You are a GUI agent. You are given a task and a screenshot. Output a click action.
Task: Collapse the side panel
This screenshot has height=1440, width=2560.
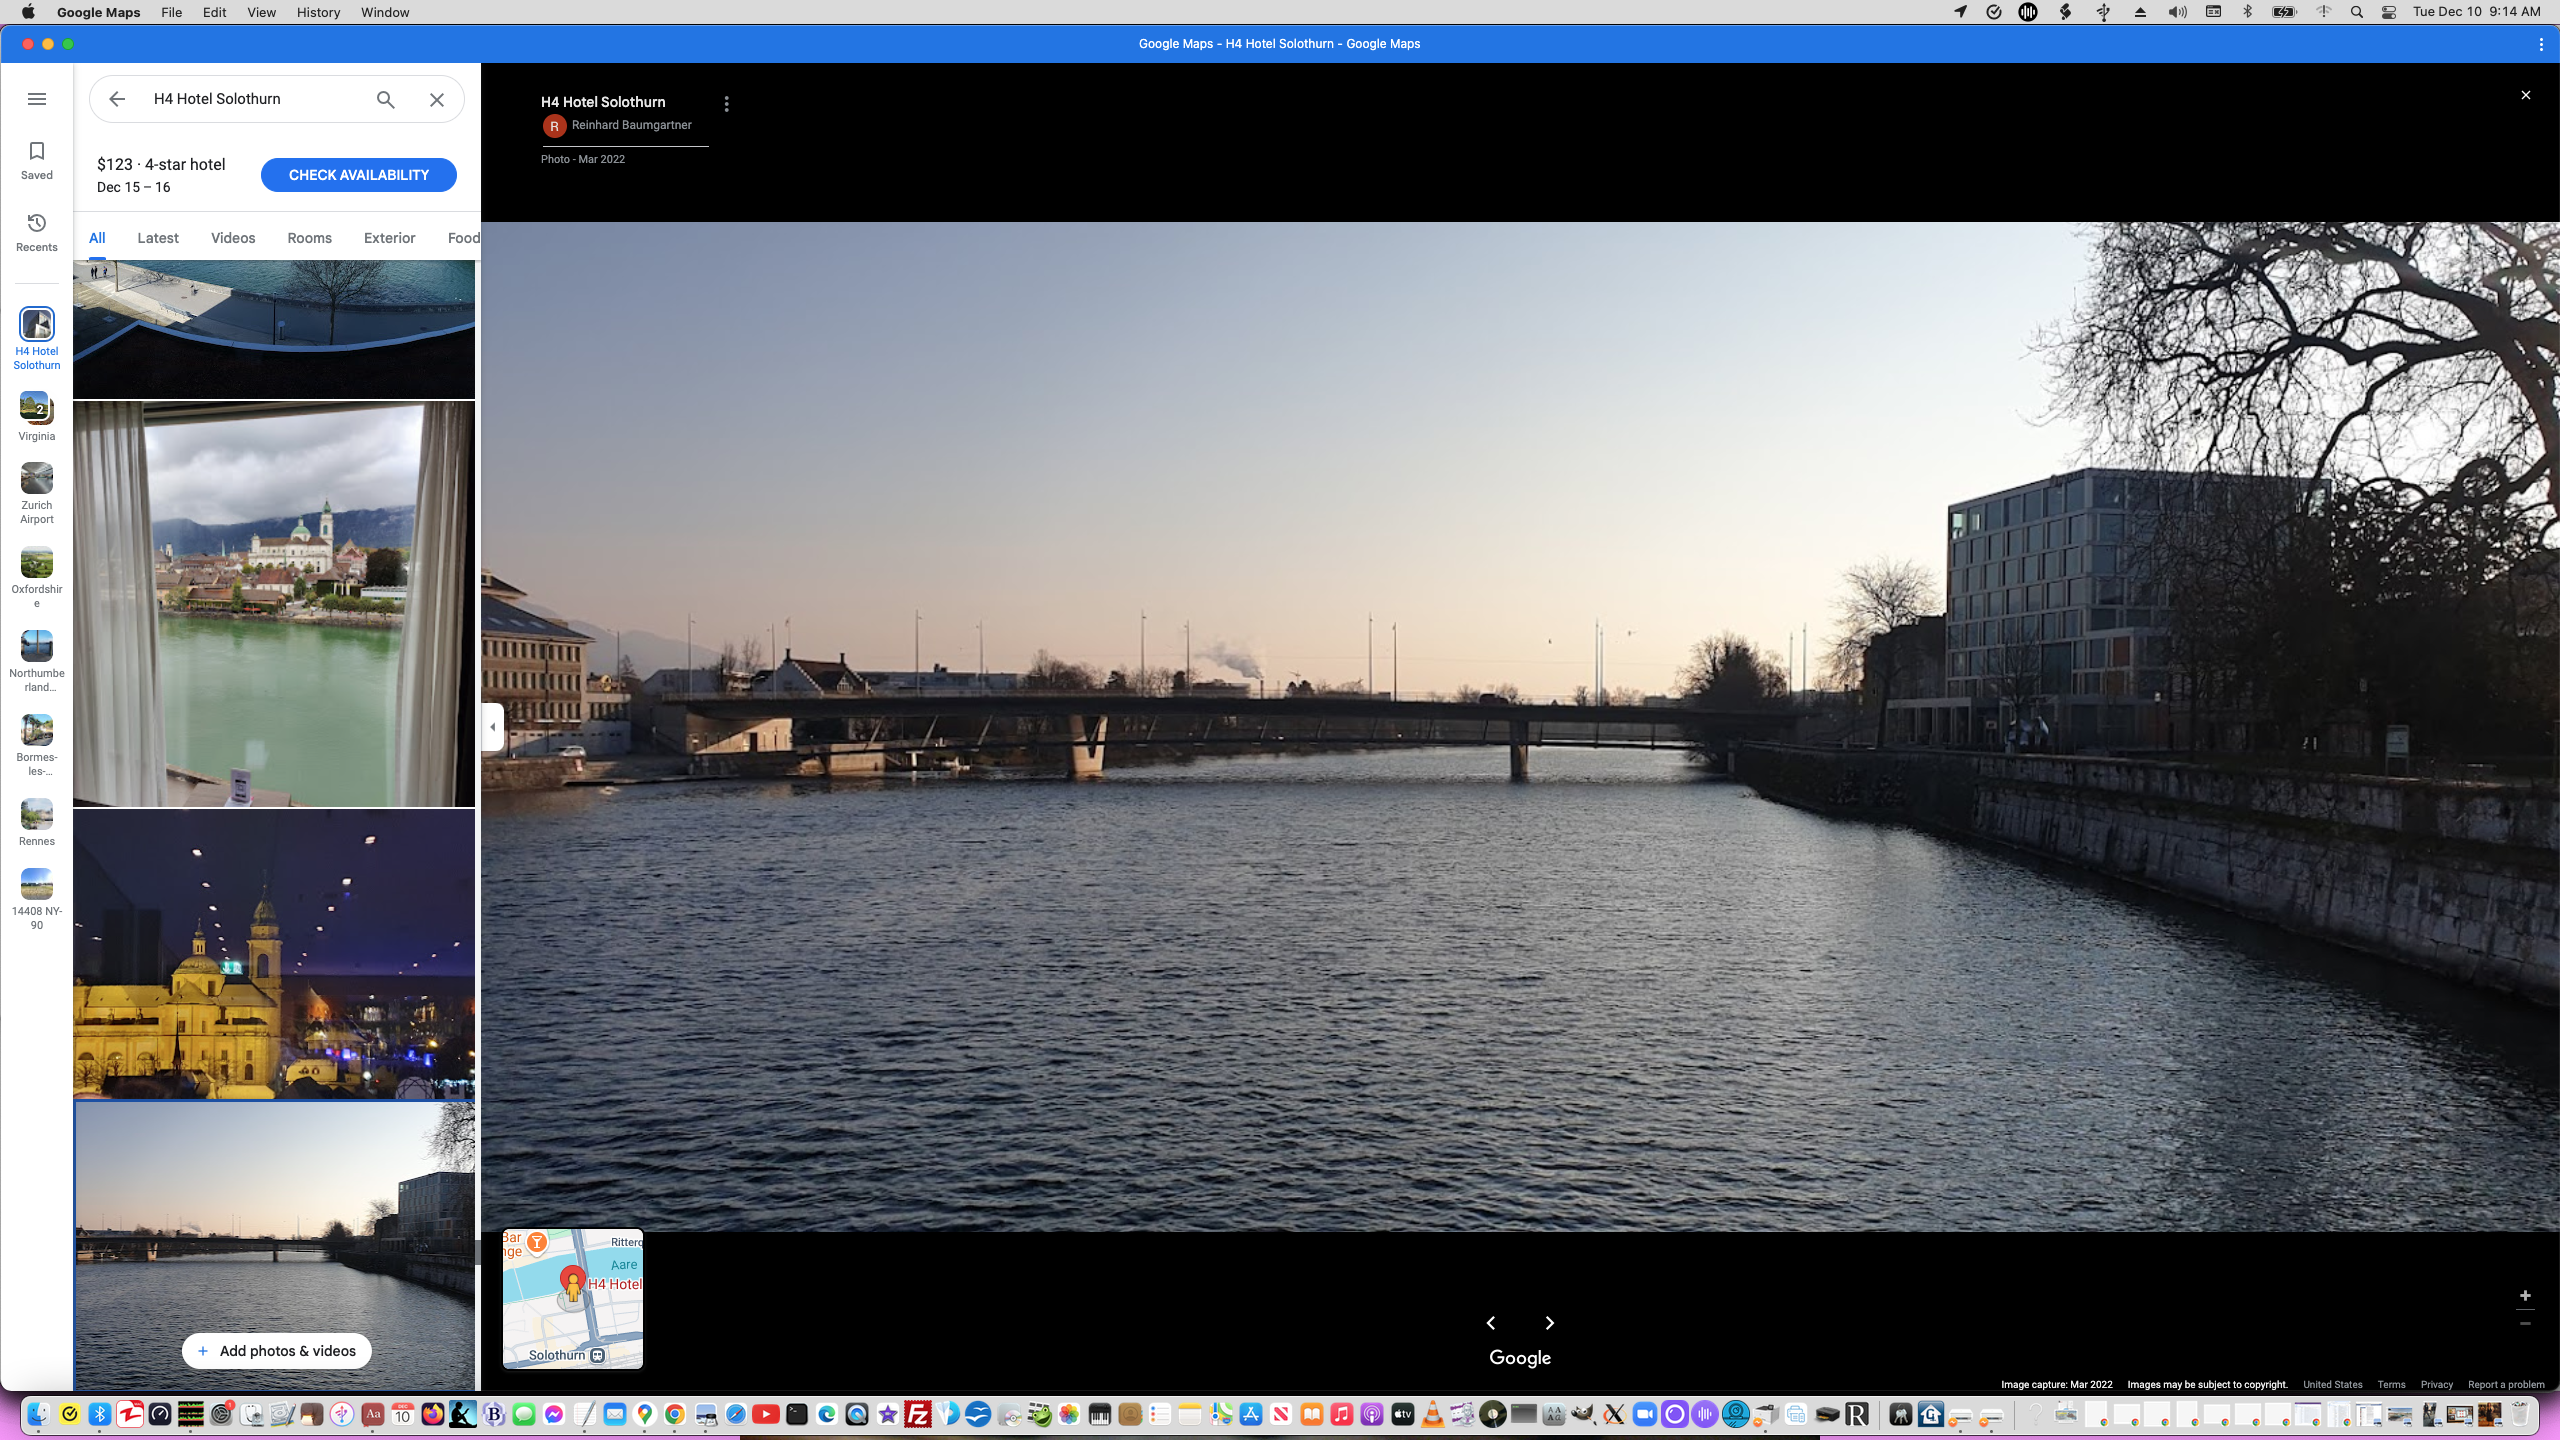point(492,727)
